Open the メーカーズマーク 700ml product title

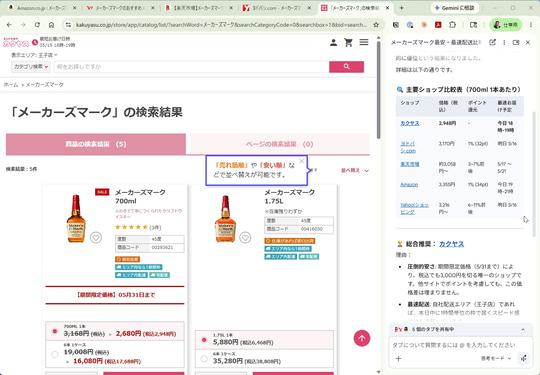(x=140, y=196)
